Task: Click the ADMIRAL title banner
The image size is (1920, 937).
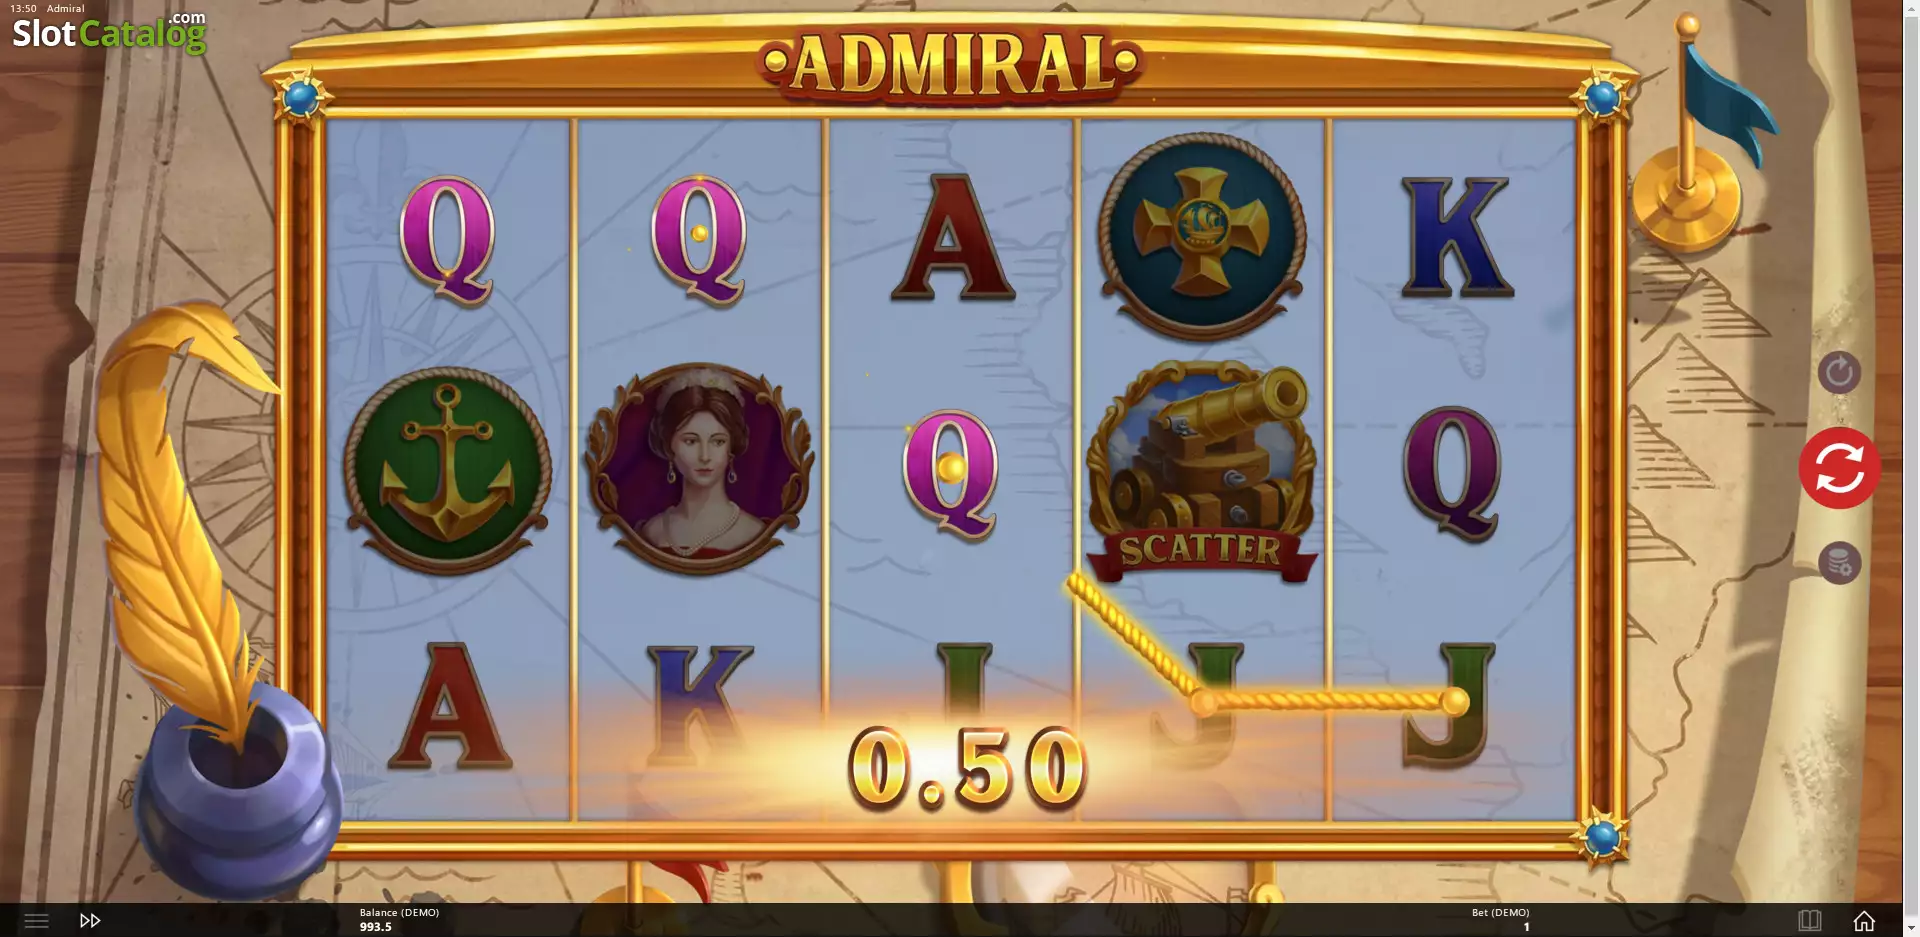Action: [x=951, y=64]
